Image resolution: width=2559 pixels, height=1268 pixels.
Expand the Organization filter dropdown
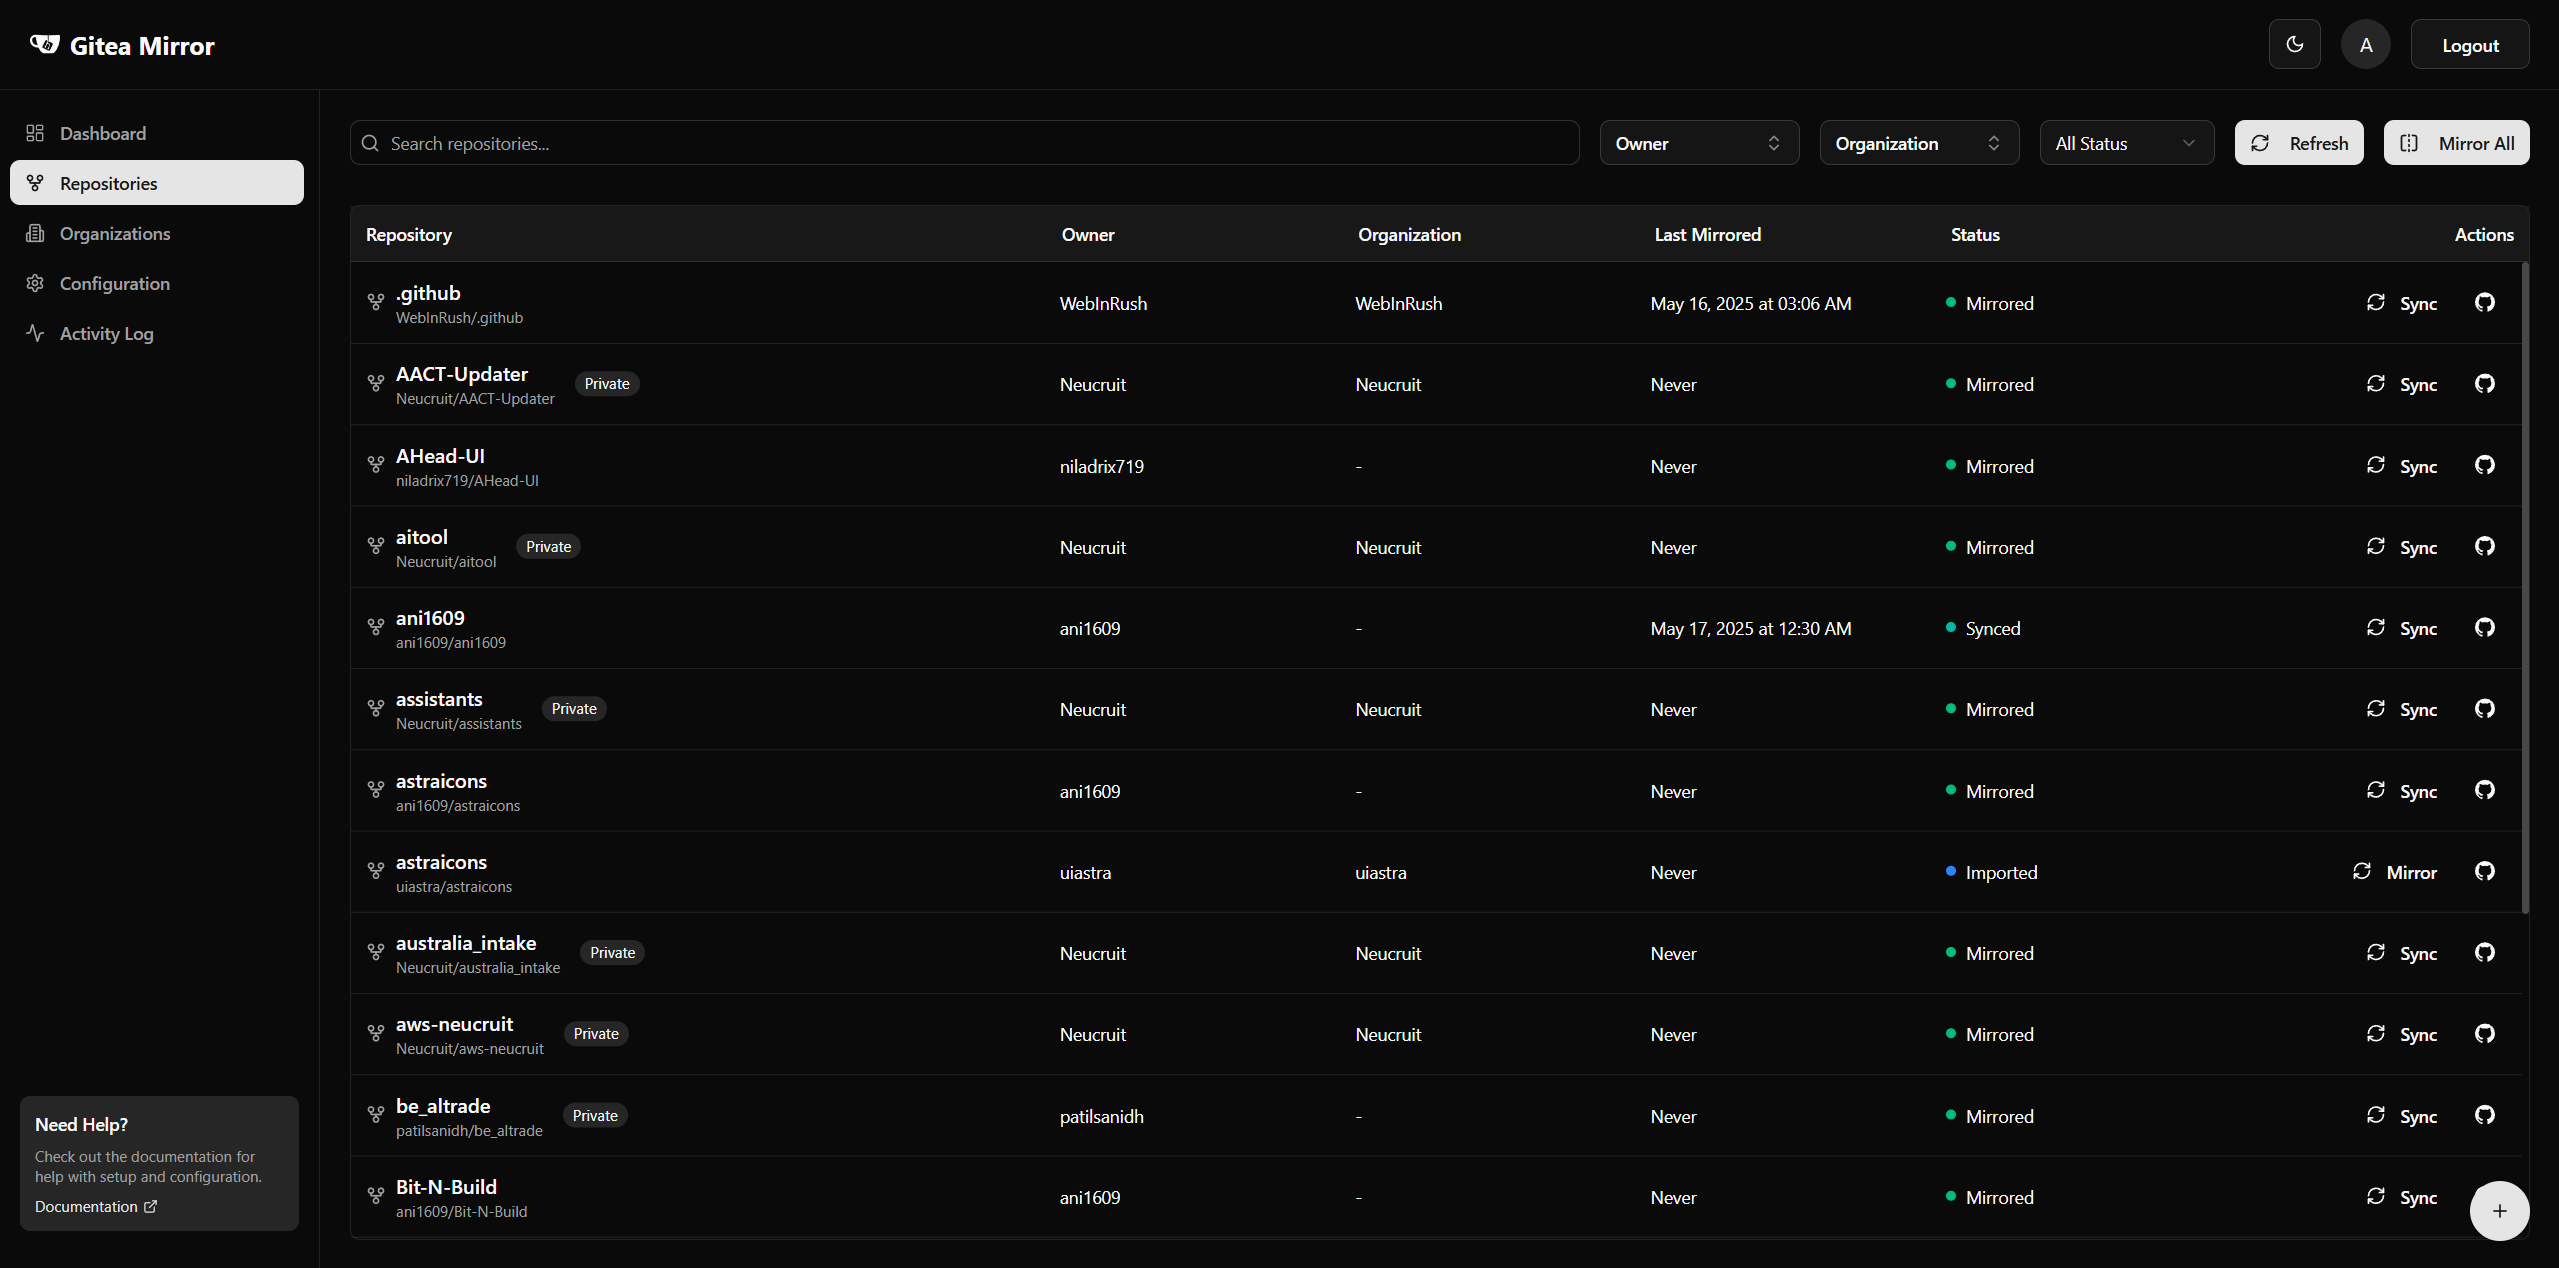coord(1918,143)
